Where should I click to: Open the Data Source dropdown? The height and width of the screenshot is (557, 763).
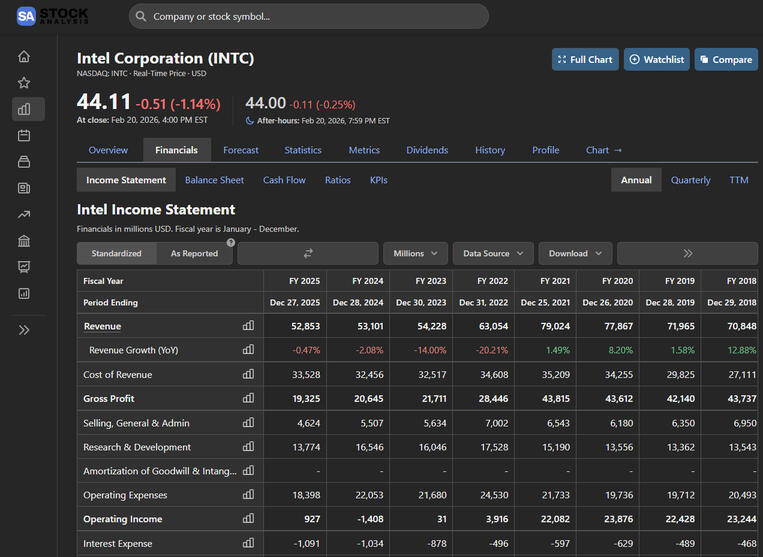click(493, 253)
